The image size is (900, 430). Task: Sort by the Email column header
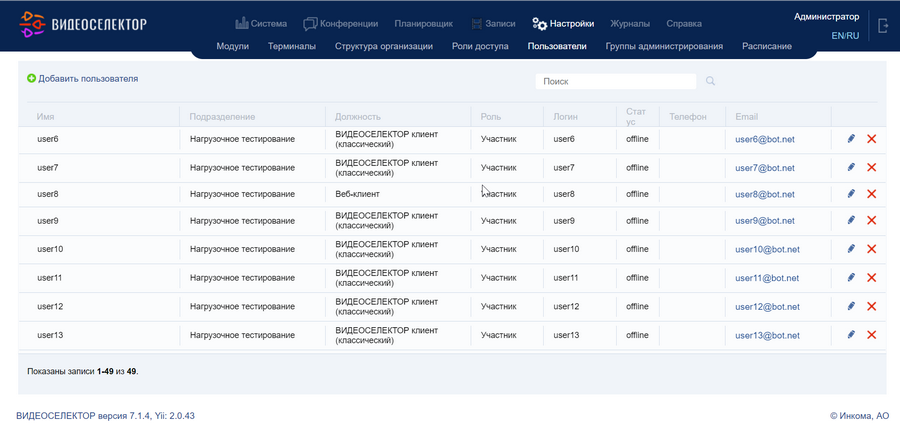click(746, 117)
